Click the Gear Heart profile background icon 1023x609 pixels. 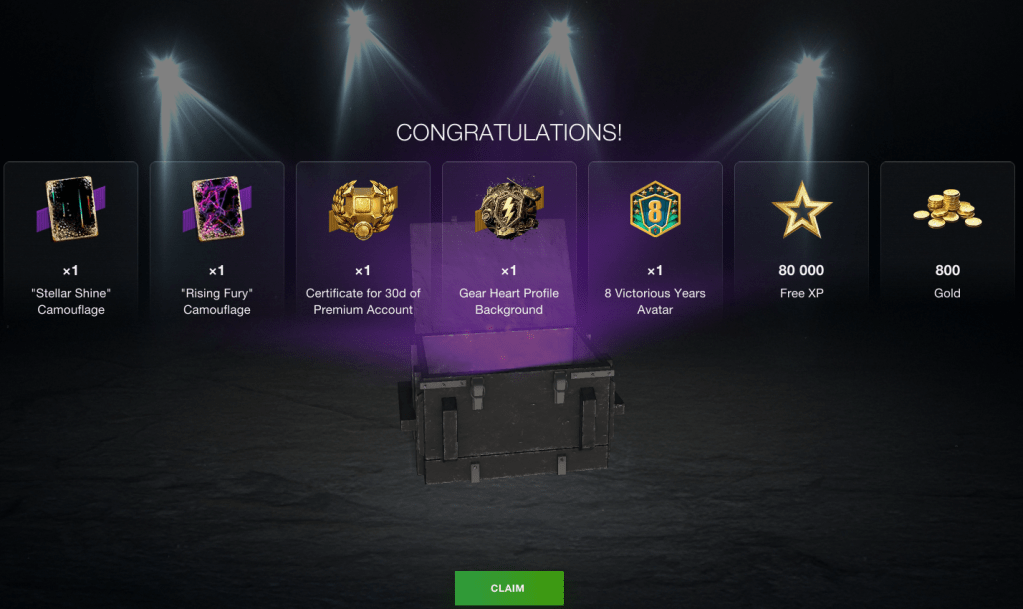(x=509, y=209)
